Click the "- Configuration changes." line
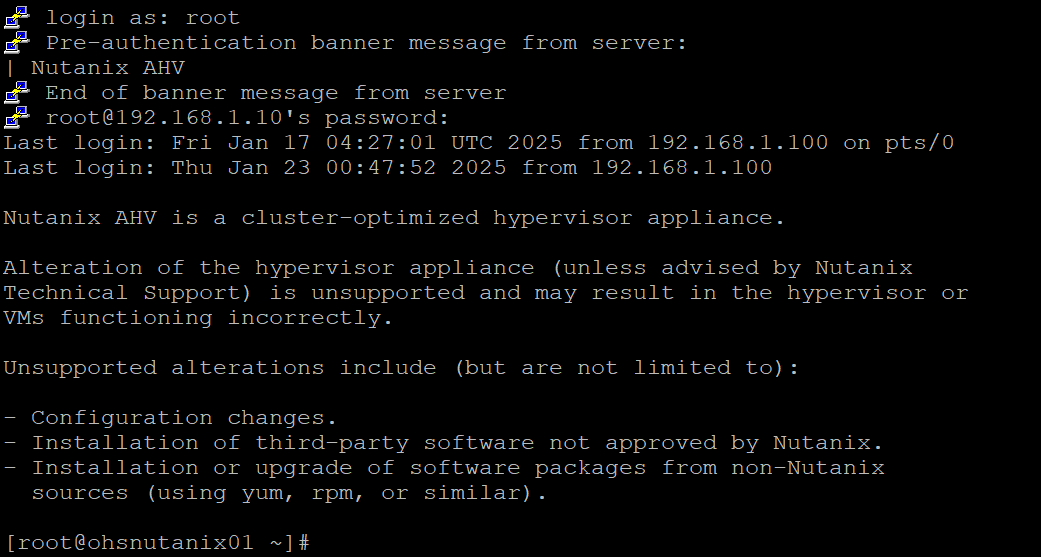 click(171, 418)
